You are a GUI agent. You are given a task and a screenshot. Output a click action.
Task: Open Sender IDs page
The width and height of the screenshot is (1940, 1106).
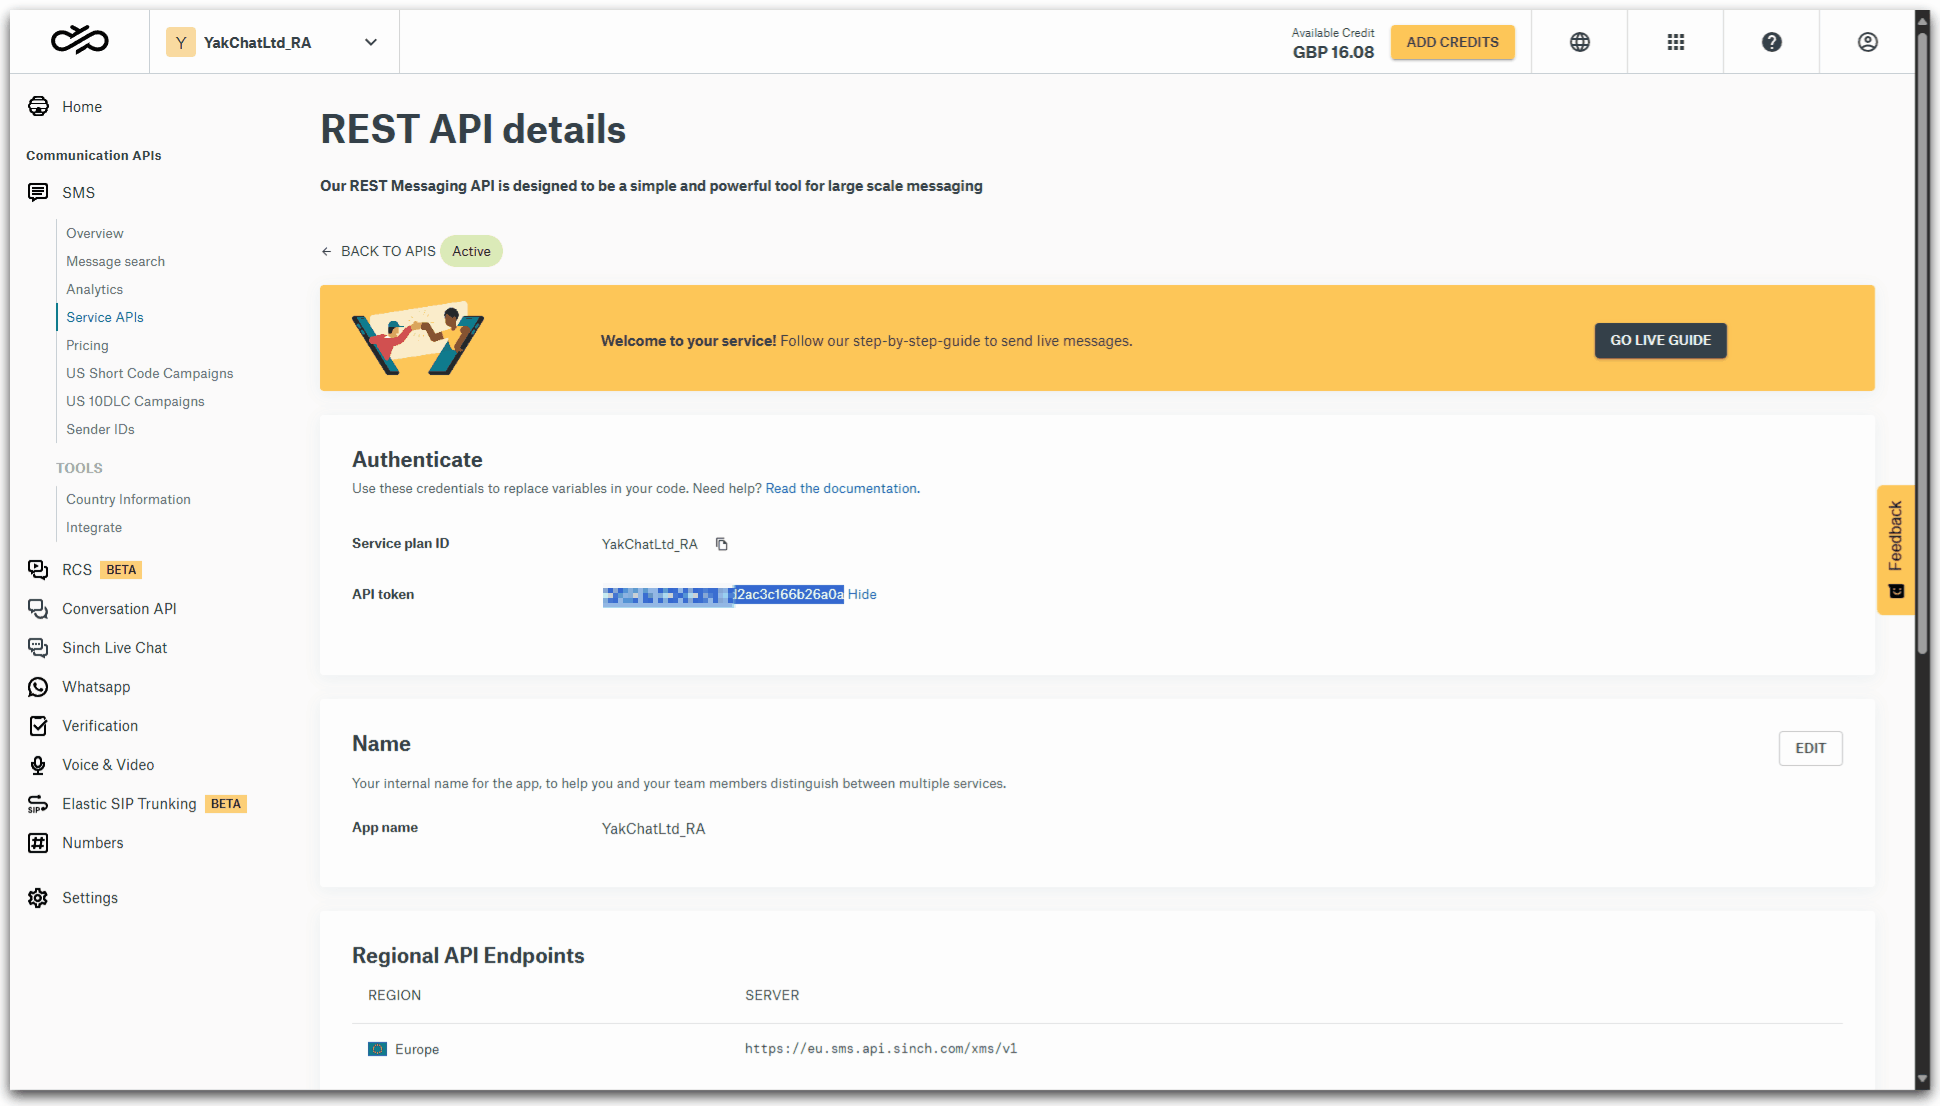pyautogui.click(x=100, y=429)
